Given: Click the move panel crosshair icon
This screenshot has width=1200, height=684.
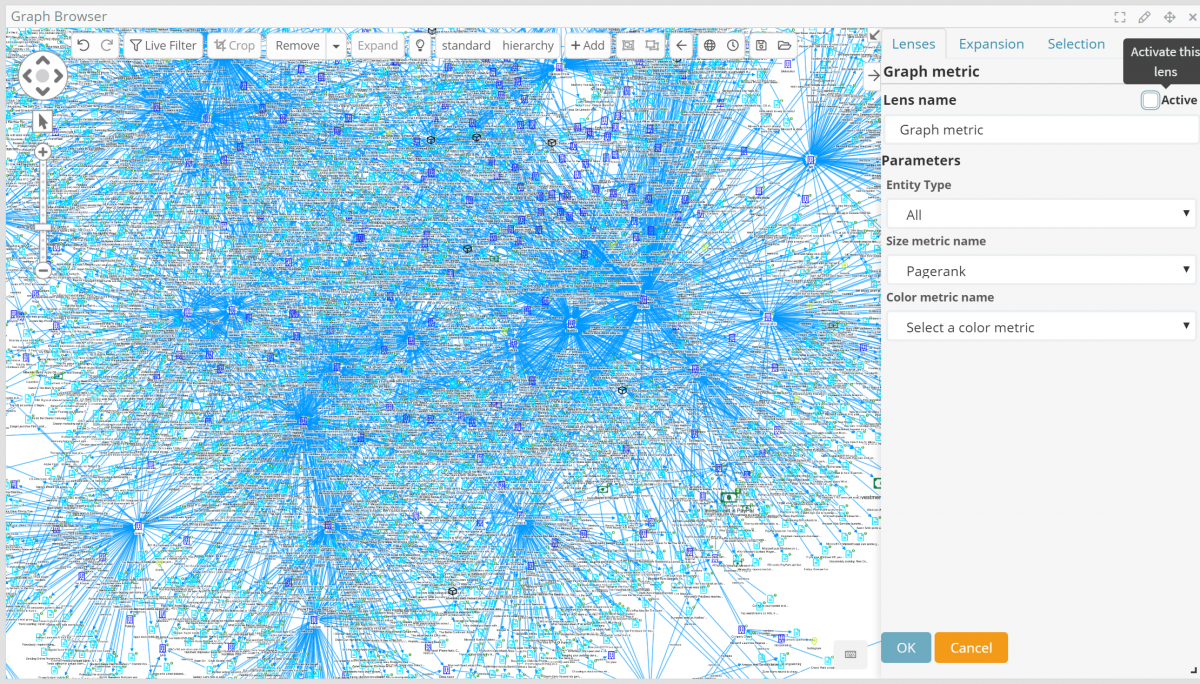Looking at the screenshot, I should (1169, 17).
